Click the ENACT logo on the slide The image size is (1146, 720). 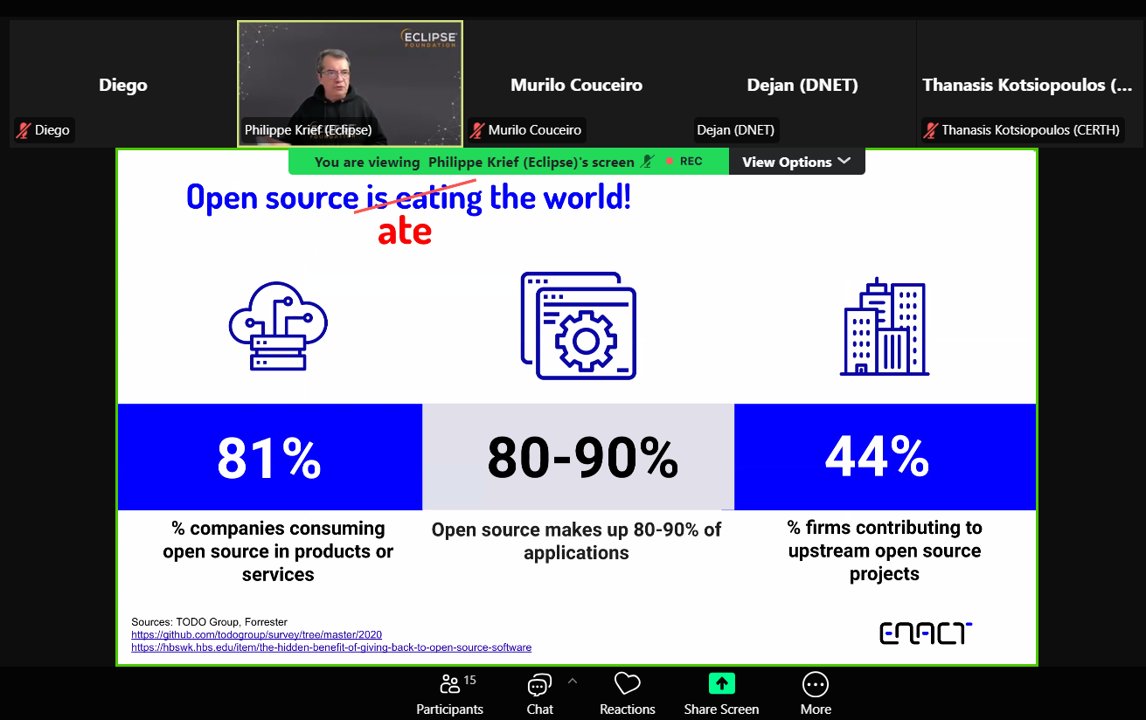click(x=924, y=632)
